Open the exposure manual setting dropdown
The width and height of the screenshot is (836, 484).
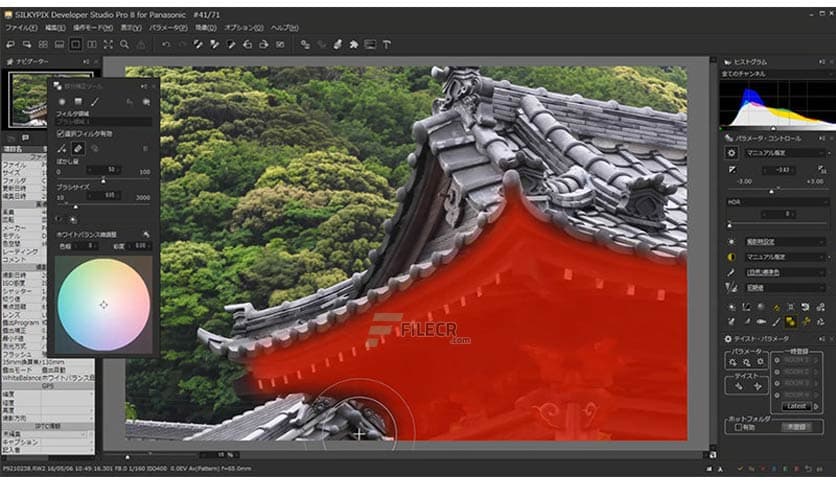pos(785,153)
